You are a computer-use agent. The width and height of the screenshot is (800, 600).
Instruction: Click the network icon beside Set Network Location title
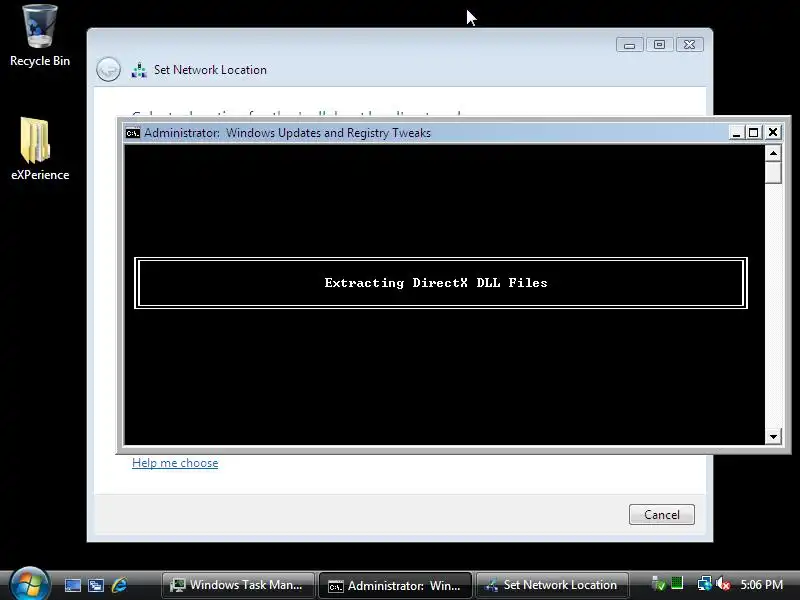click(x=139, y=70)
